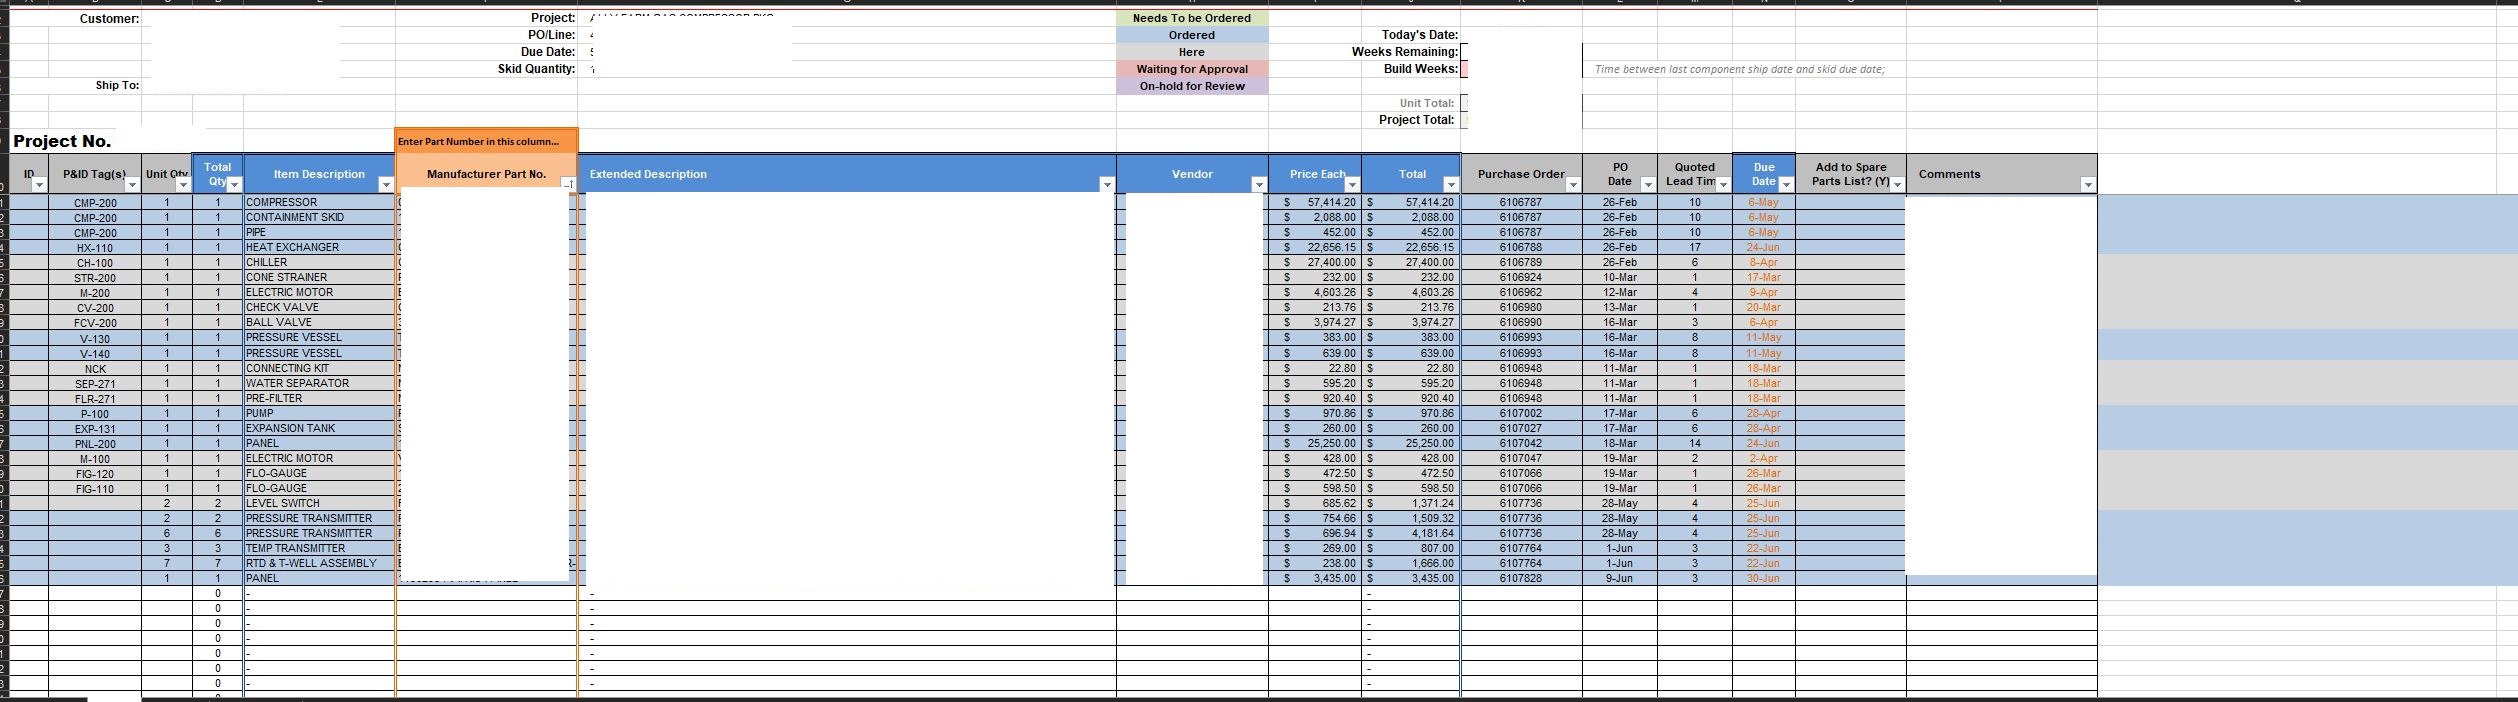Open the Purchase Order filter dropdown
Image resolution: width=2518 pixels, height=702 pixels.
[1573, 185]
